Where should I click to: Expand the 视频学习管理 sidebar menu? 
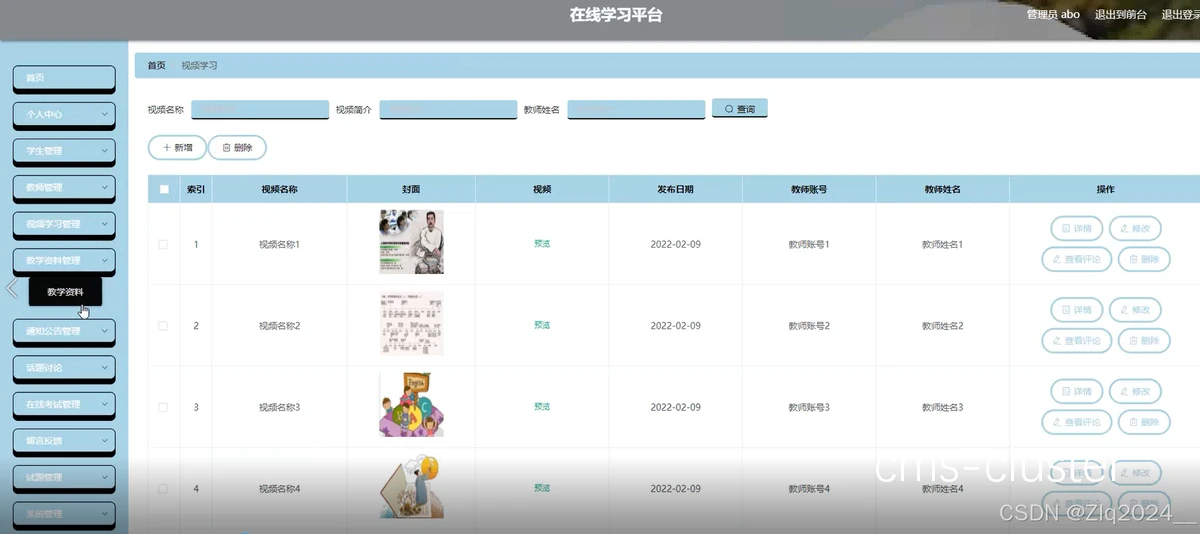coord(64,224)
